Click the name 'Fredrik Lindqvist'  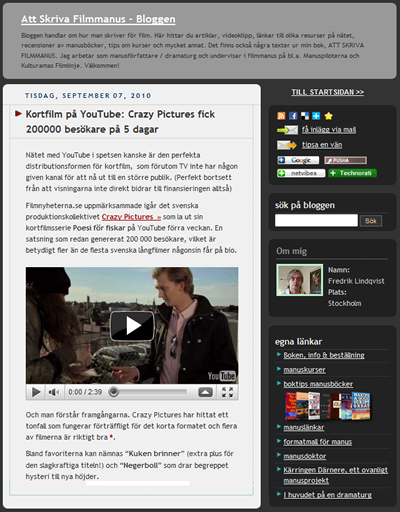356,281
